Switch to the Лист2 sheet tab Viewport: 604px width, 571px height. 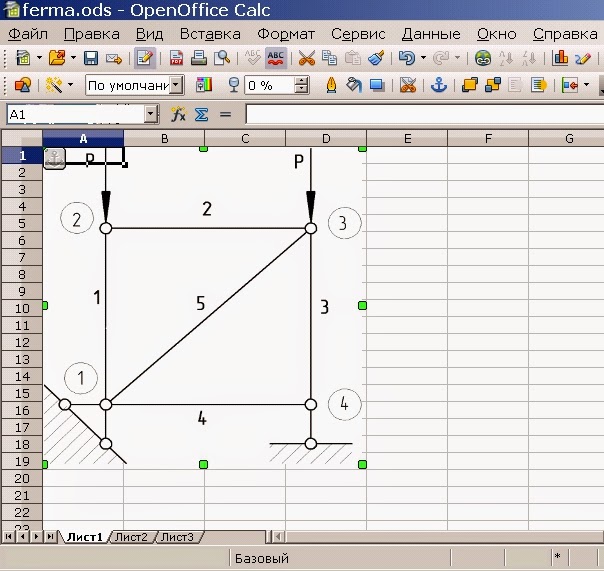coord(131,537)
